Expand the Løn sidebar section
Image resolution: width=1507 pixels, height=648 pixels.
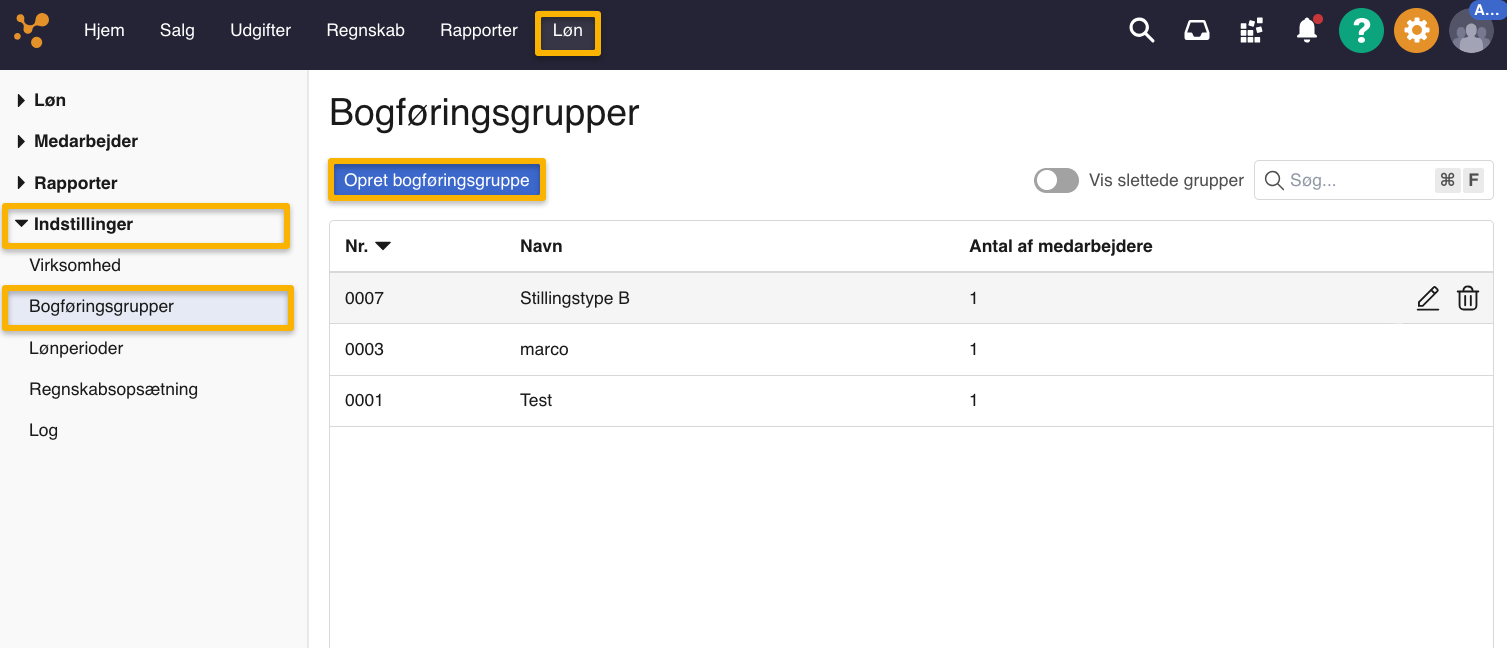point(49,100)
